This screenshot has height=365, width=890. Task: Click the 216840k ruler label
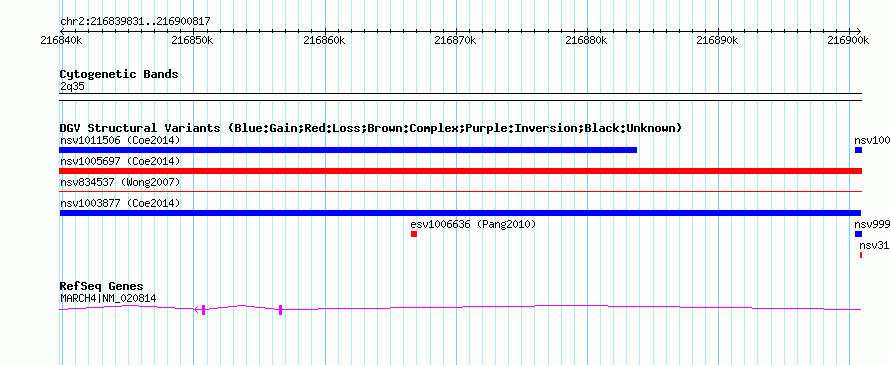(x=62, y=41)
